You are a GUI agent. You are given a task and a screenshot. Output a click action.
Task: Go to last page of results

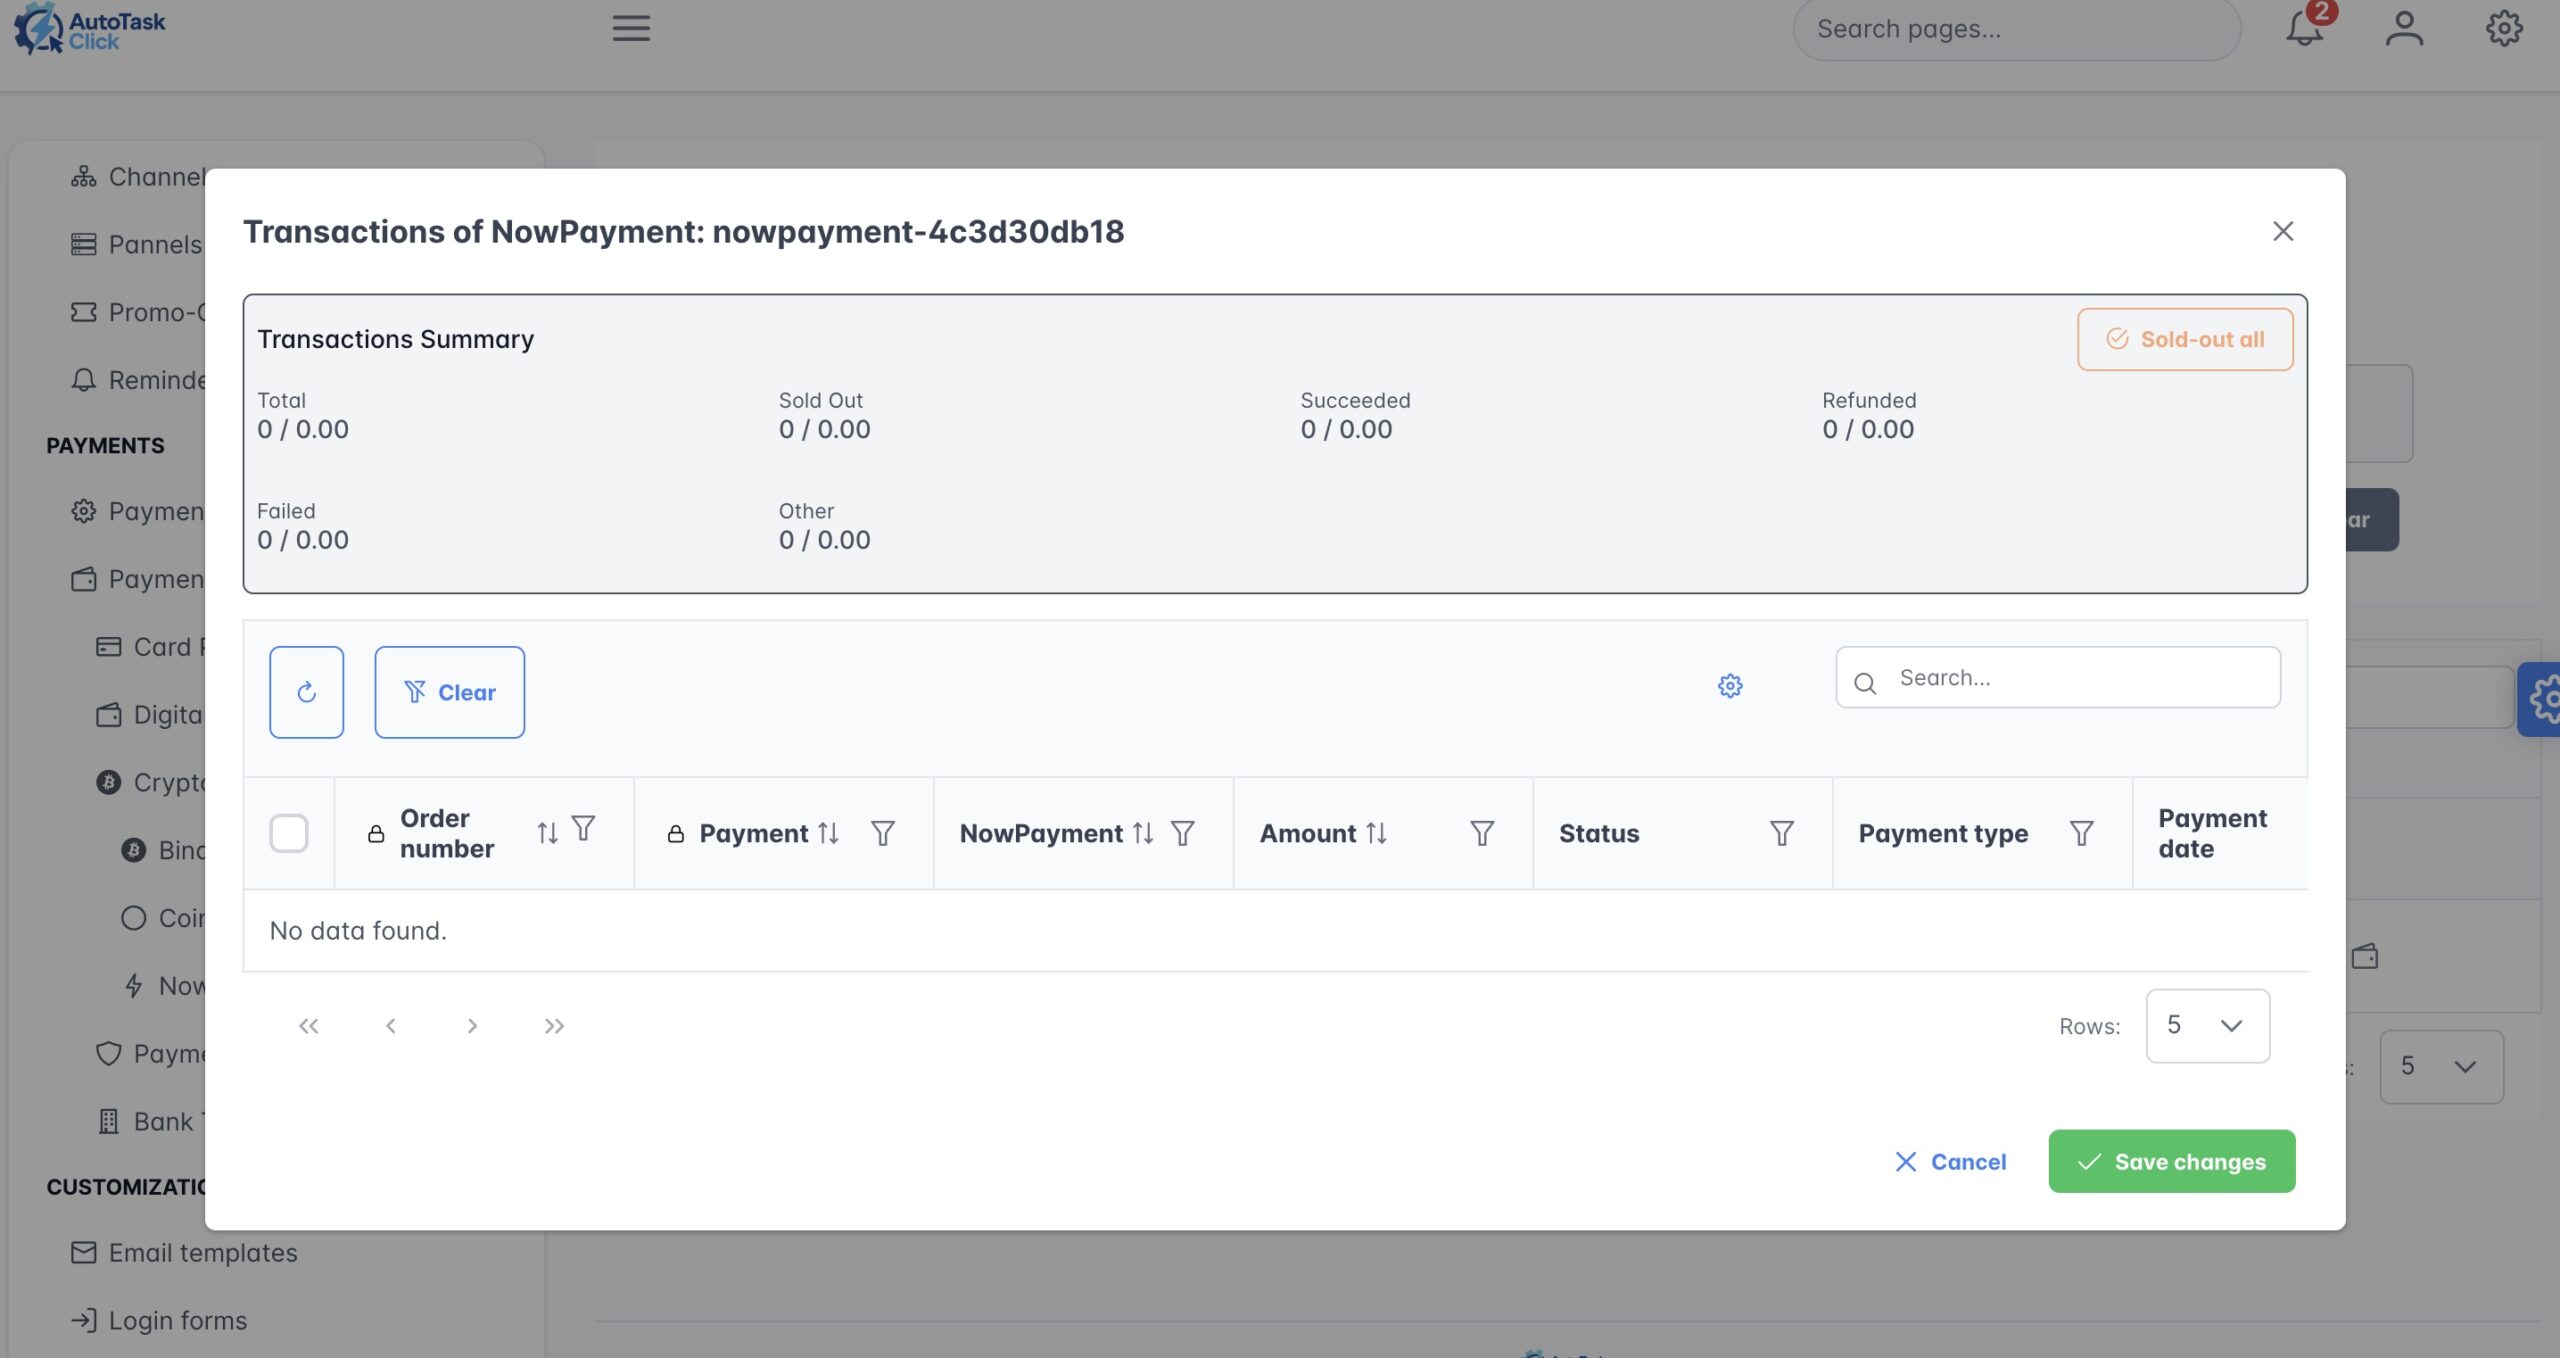[554, 1026]
